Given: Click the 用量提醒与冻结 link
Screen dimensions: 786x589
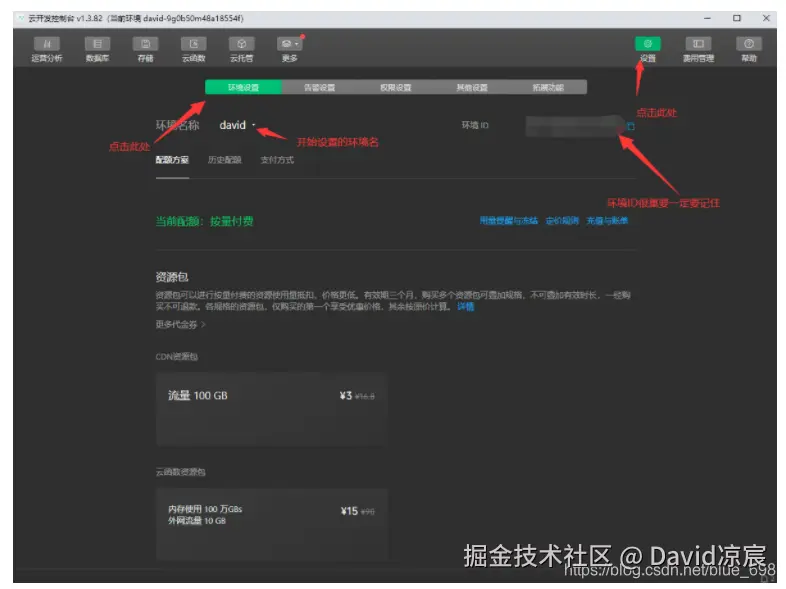Looking at the screenshot, I should [508, 221].
